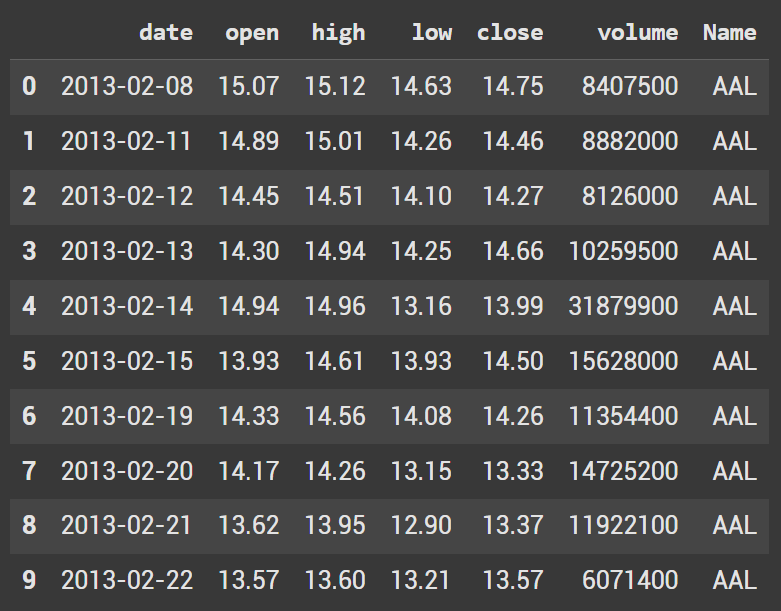Click the "date" column header

click(165, 32)
